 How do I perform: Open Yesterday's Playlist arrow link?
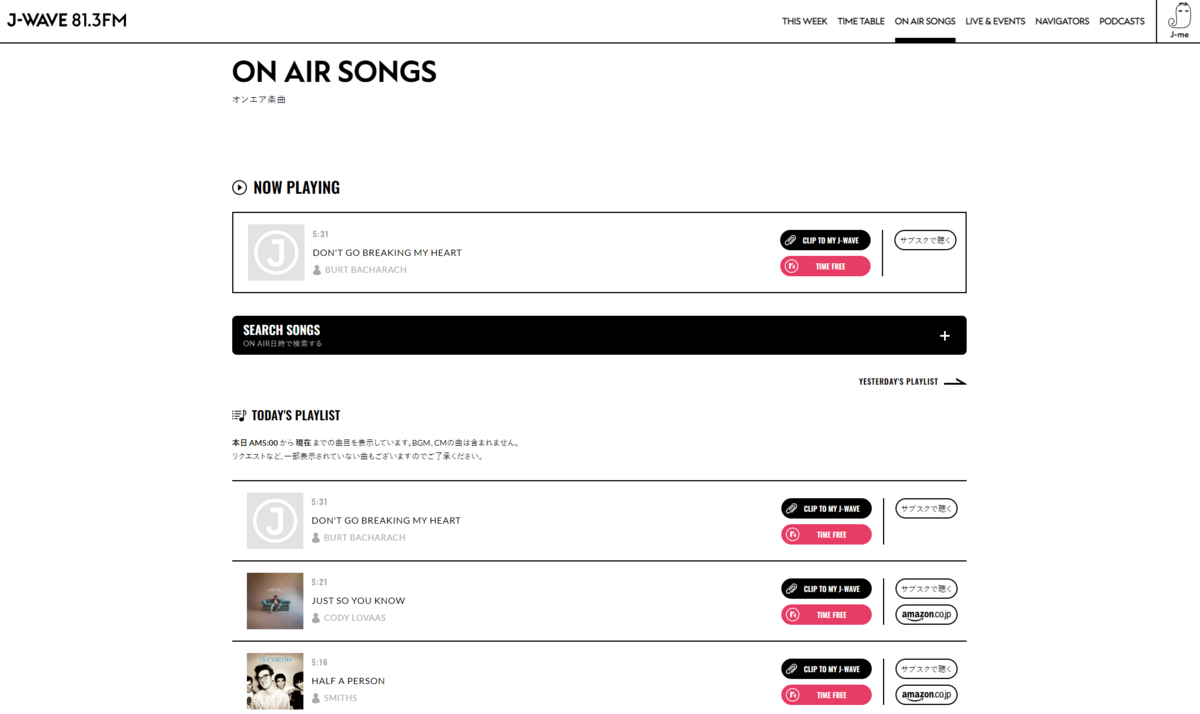[912, 381]
